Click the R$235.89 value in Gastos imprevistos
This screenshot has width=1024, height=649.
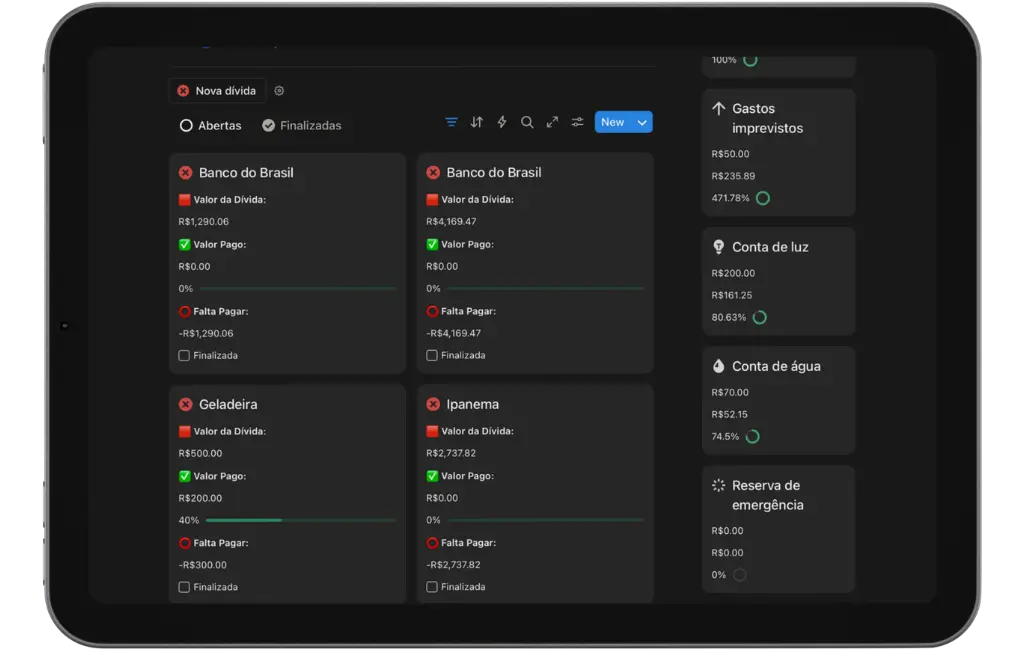(733, 176)
